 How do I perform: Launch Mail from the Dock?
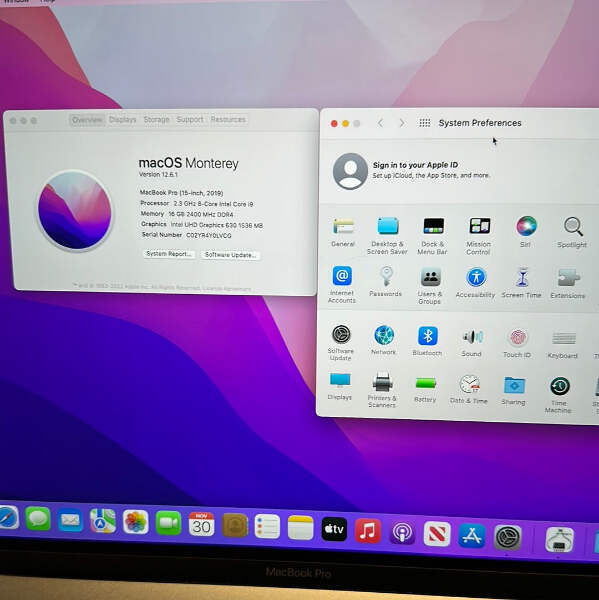(70, 520)
